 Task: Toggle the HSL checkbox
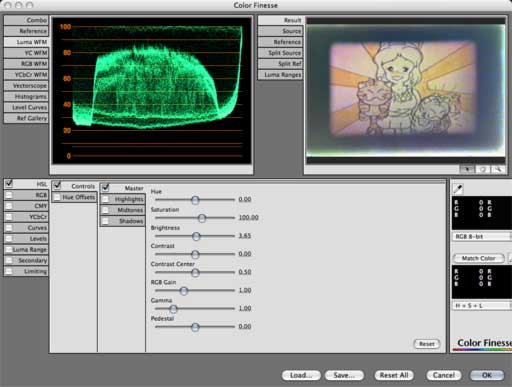pyautogui.click(x=9, y=183)
